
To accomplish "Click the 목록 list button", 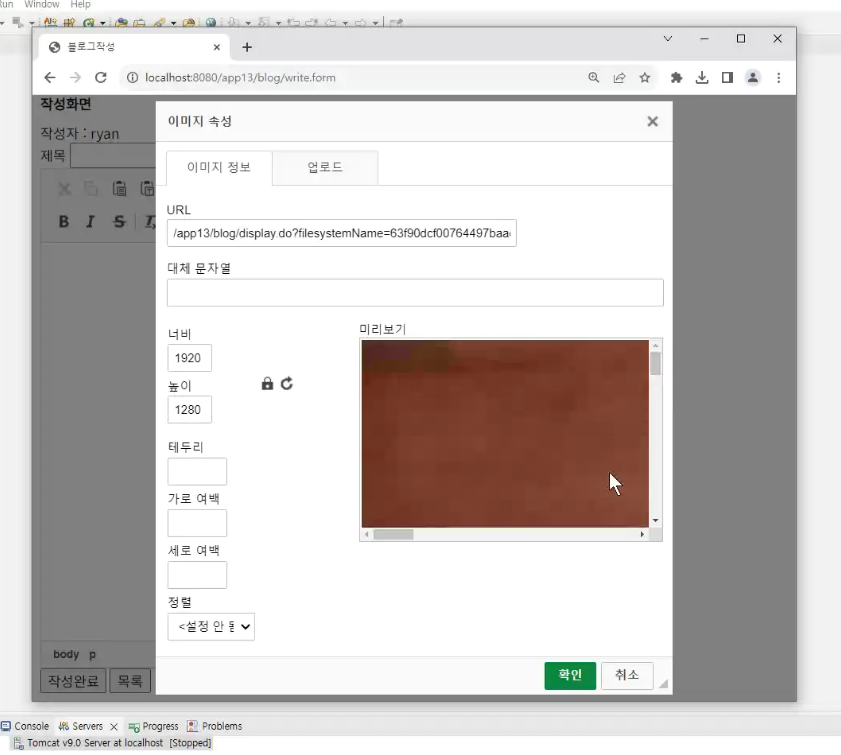I will click(130, 681).
